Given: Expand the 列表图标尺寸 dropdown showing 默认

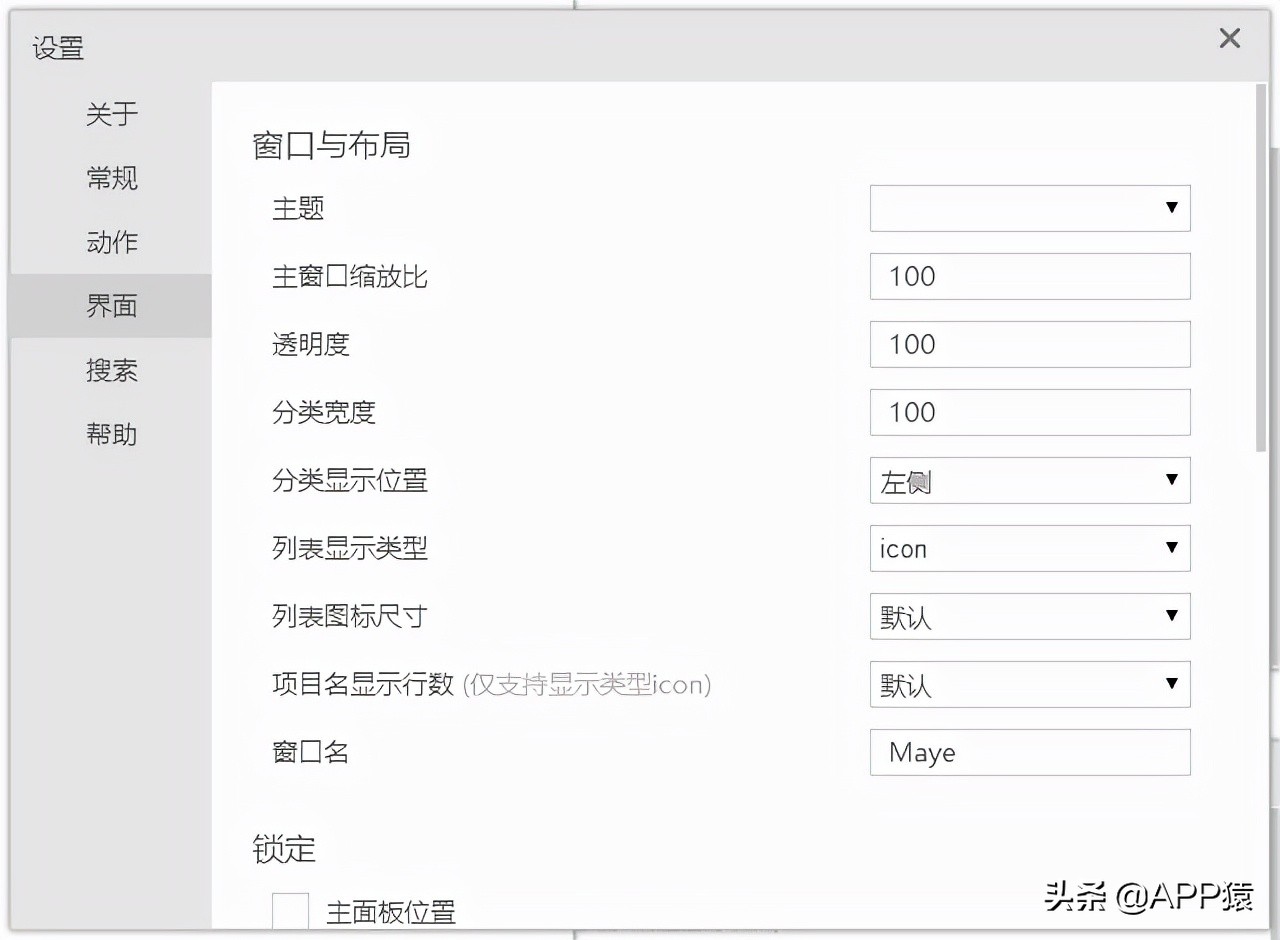Looking at the screenshot, I should click(x=1030, y=617).
